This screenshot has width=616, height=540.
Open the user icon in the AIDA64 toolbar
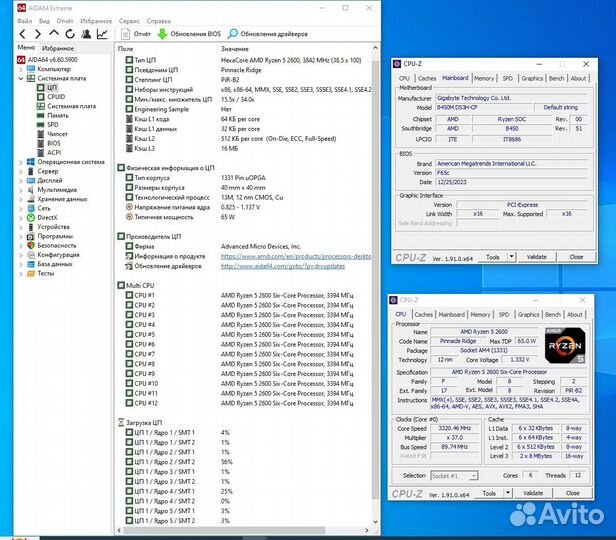click(x=86, y=34)
